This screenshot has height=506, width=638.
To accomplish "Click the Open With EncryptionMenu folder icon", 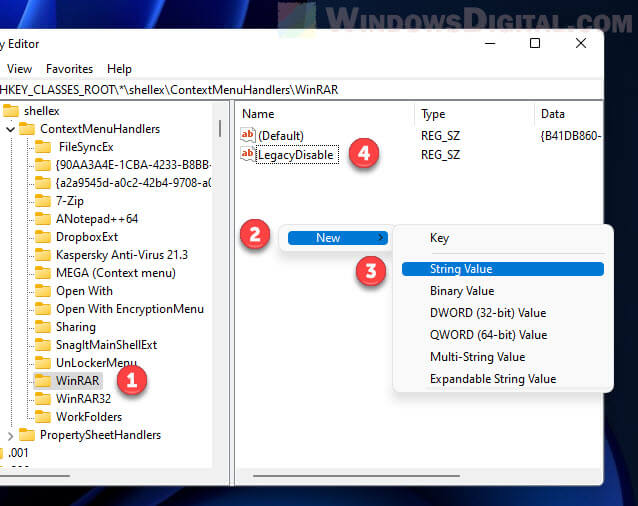I will point(43,309).
